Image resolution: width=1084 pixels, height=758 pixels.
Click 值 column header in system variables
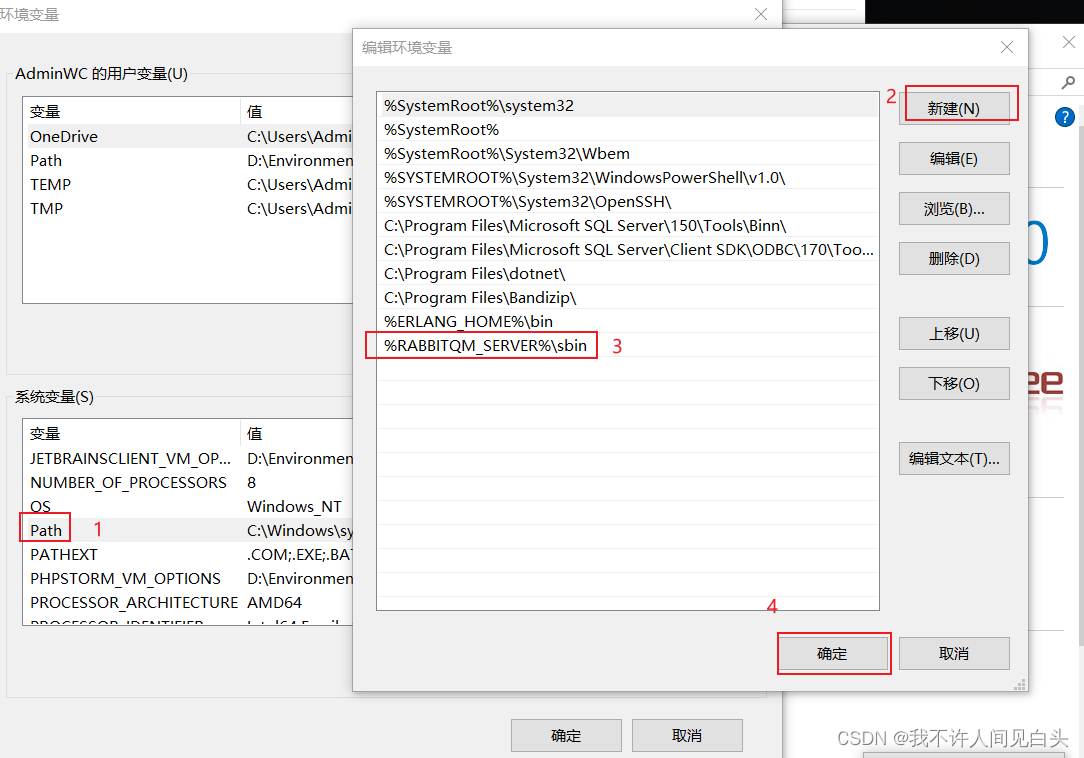click(x=297, y=434)
